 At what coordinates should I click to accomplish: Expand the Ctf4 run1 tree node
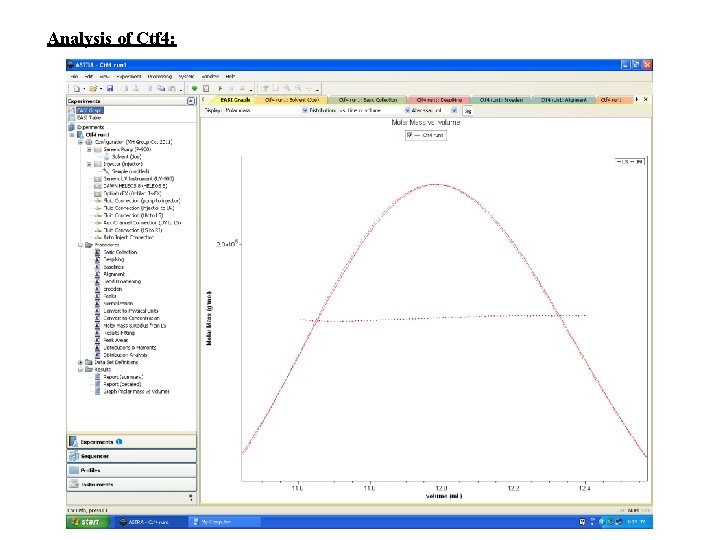coord(72,135)
